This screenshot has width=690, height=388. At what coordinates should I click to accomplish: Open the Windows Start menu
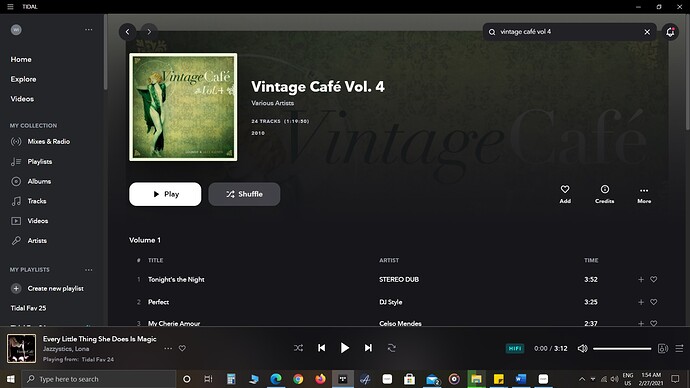[x=11, y=379]
